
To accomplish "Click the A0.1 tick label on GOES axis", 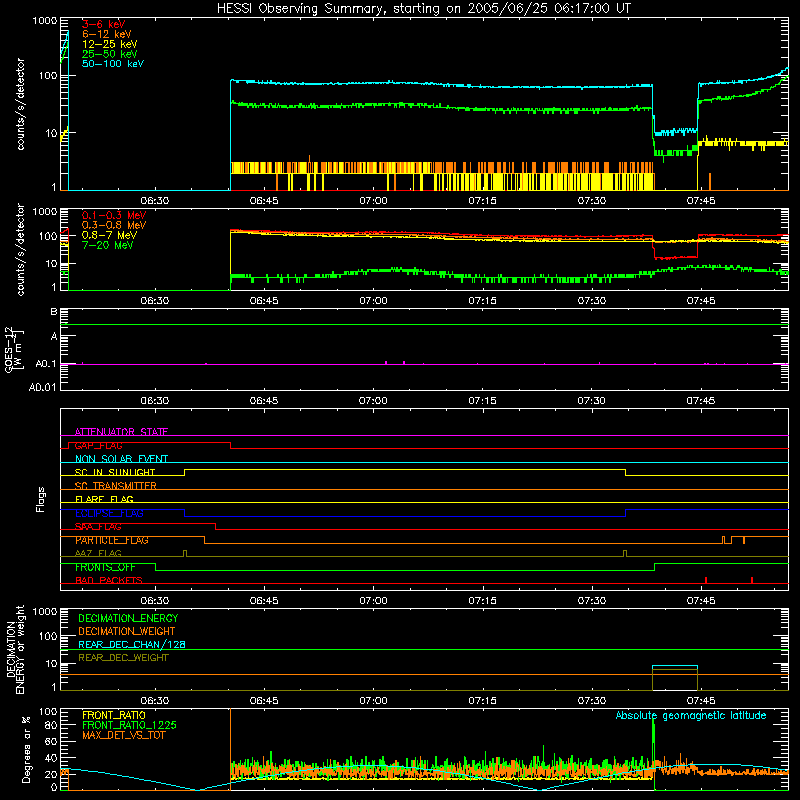I will tap(46, 364).
